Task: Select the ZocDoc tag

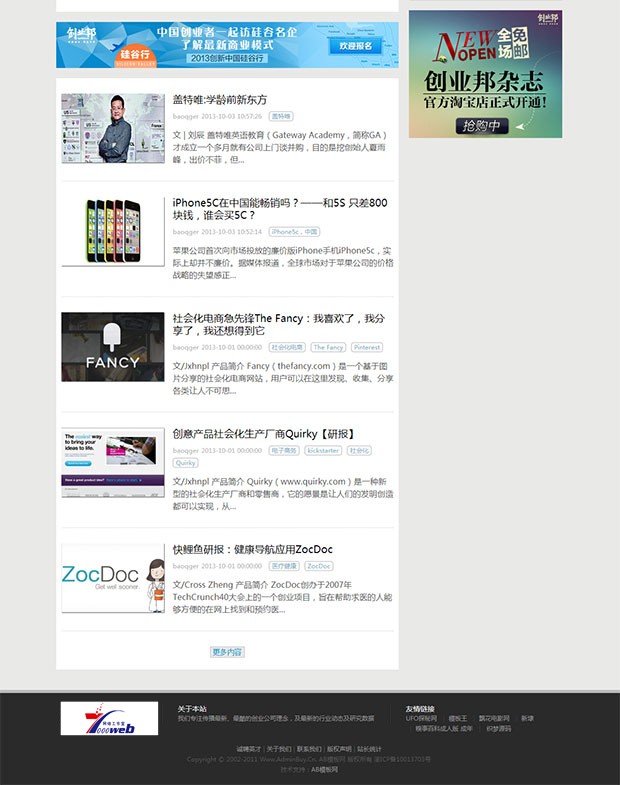Action: (x=319, y=566)
